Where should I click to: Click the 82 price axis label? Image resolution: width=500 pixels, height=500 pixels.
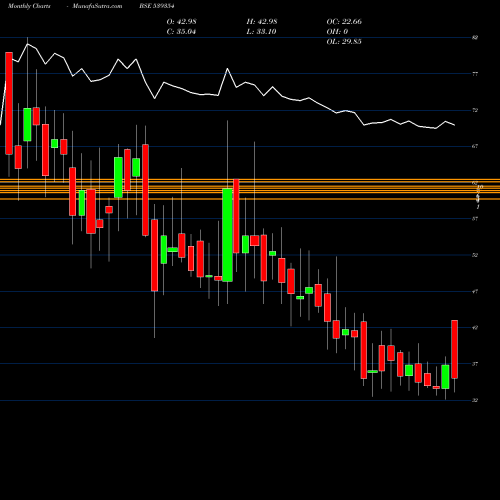click(475, 38)
